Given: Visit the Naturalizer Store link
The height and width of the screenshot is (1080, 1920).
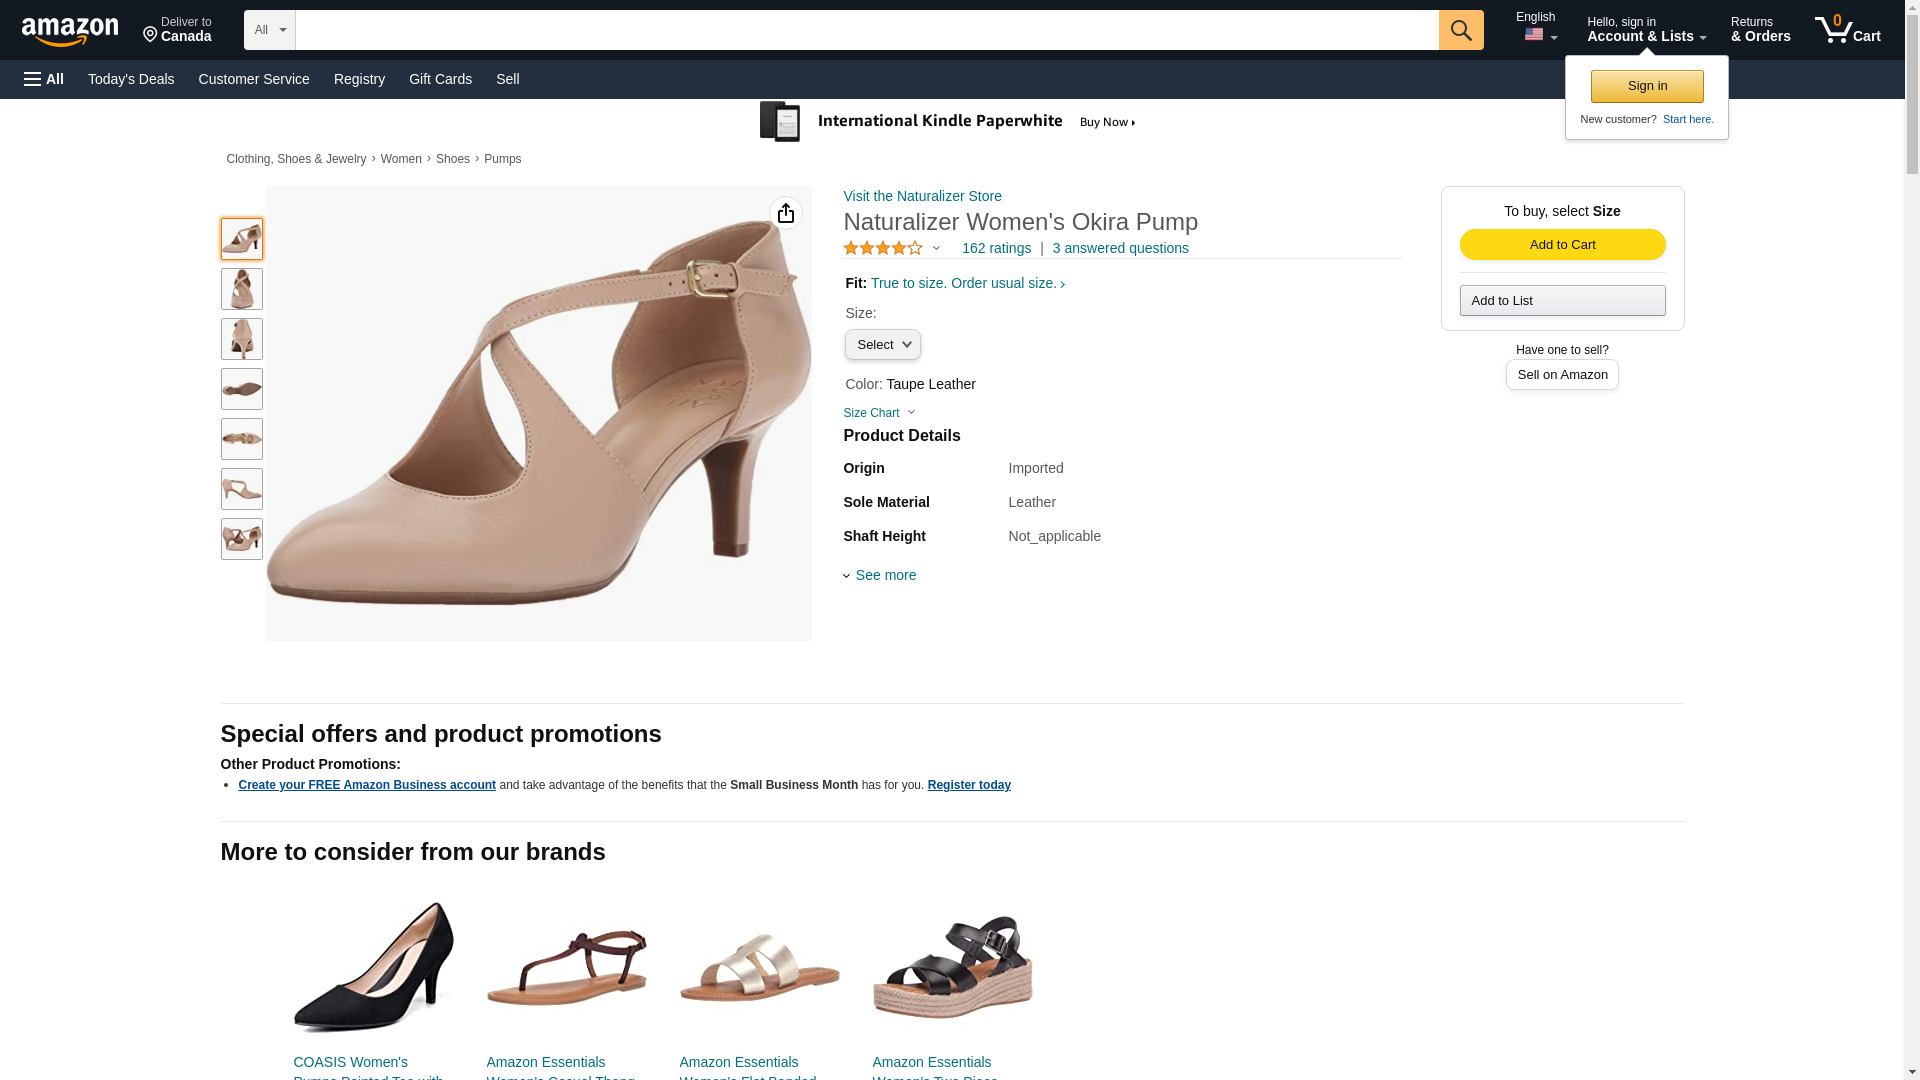Looking at the screenshot, I should [922, 196].
